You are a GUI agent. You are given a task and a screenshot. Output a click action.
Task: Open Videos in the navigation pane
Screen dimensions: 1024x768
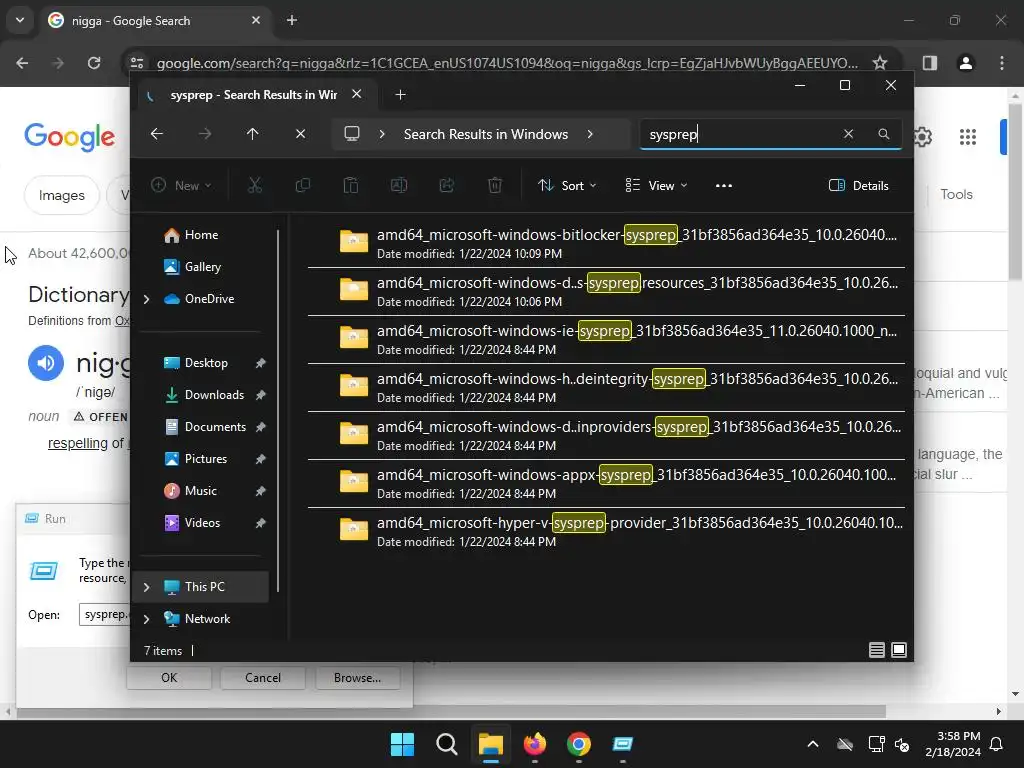[204, 523]
